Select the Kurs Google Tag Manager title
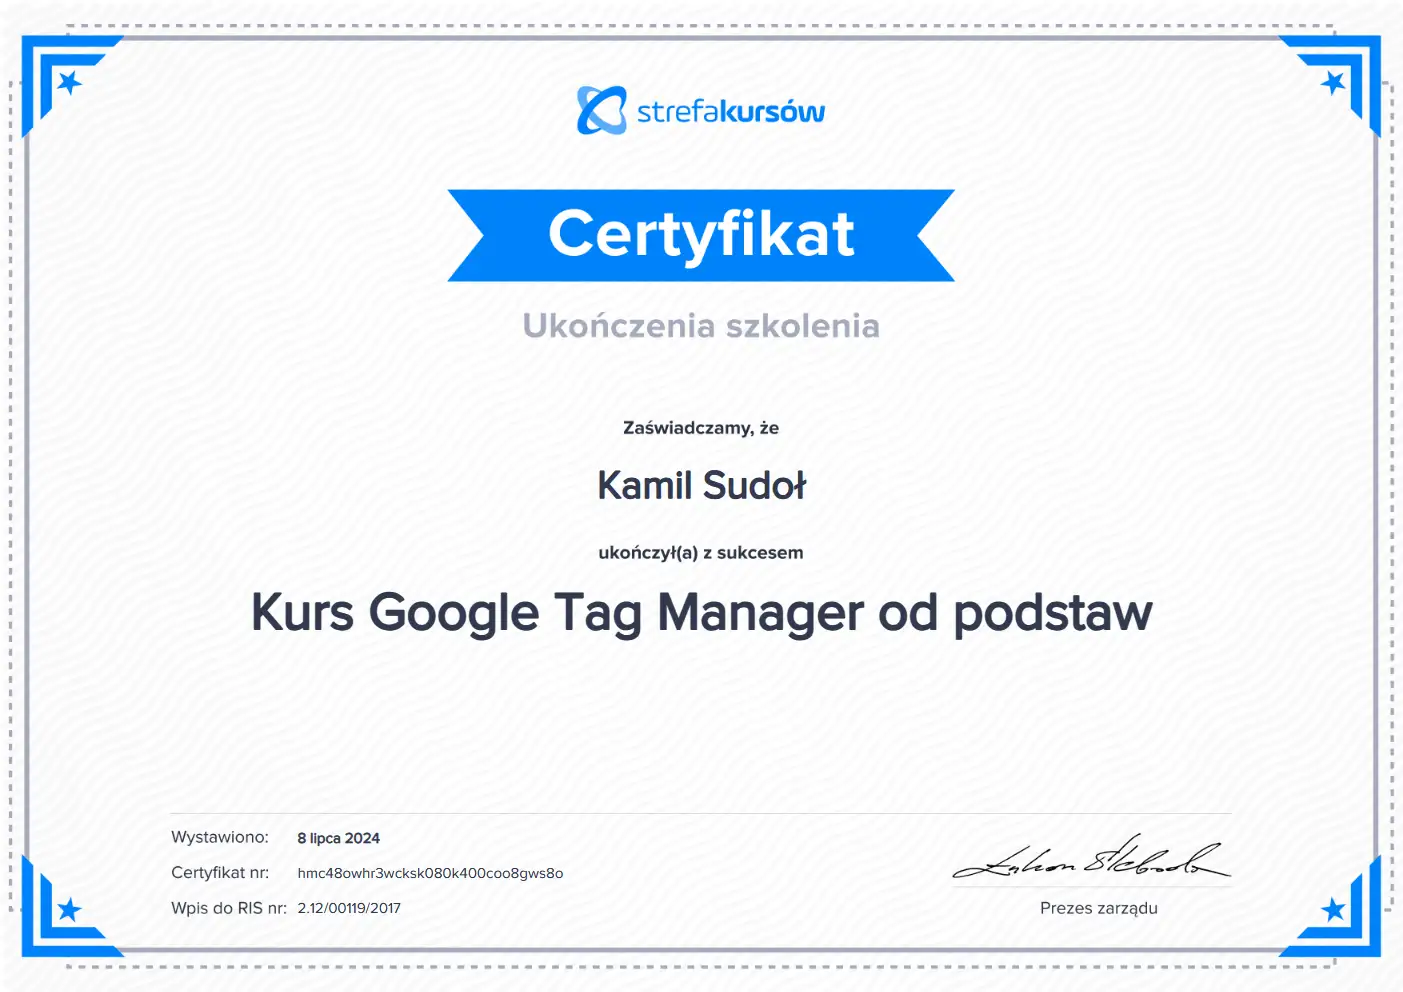Screen dimensions: 1403x992 tap(701, 613)
